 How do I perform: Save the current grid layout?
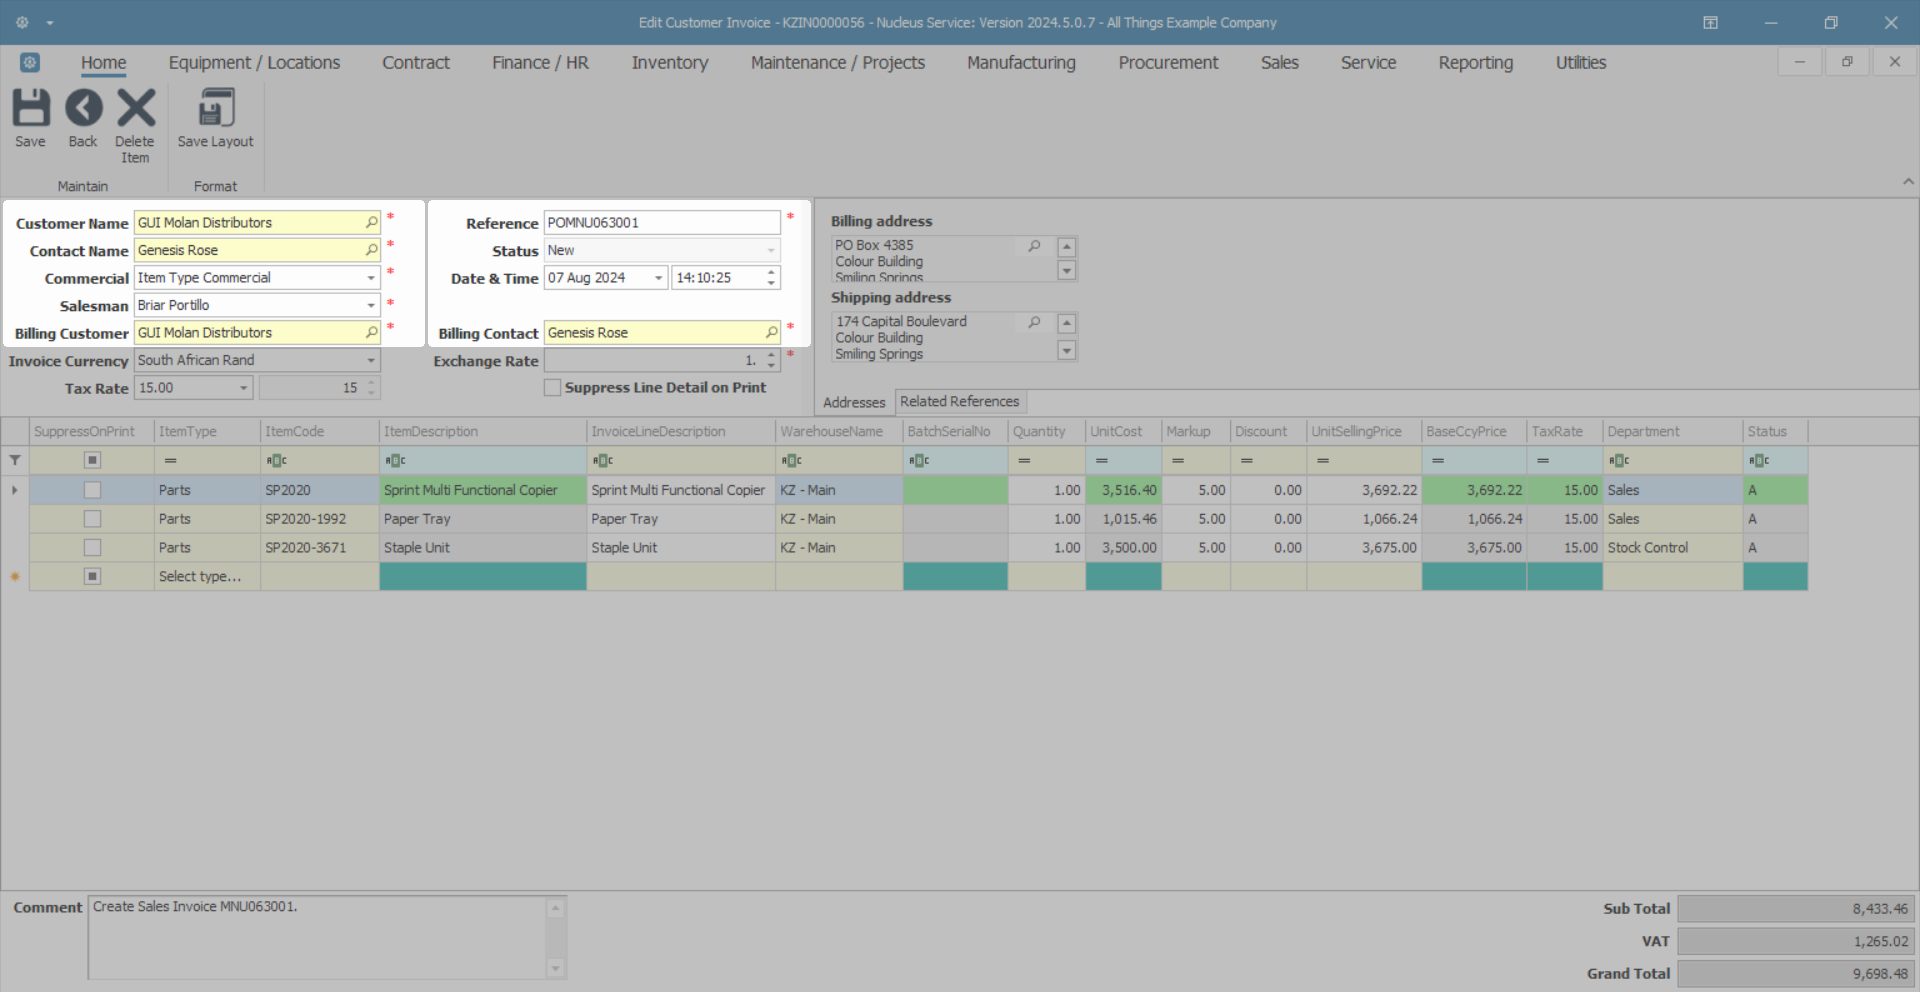coord(215,119)
